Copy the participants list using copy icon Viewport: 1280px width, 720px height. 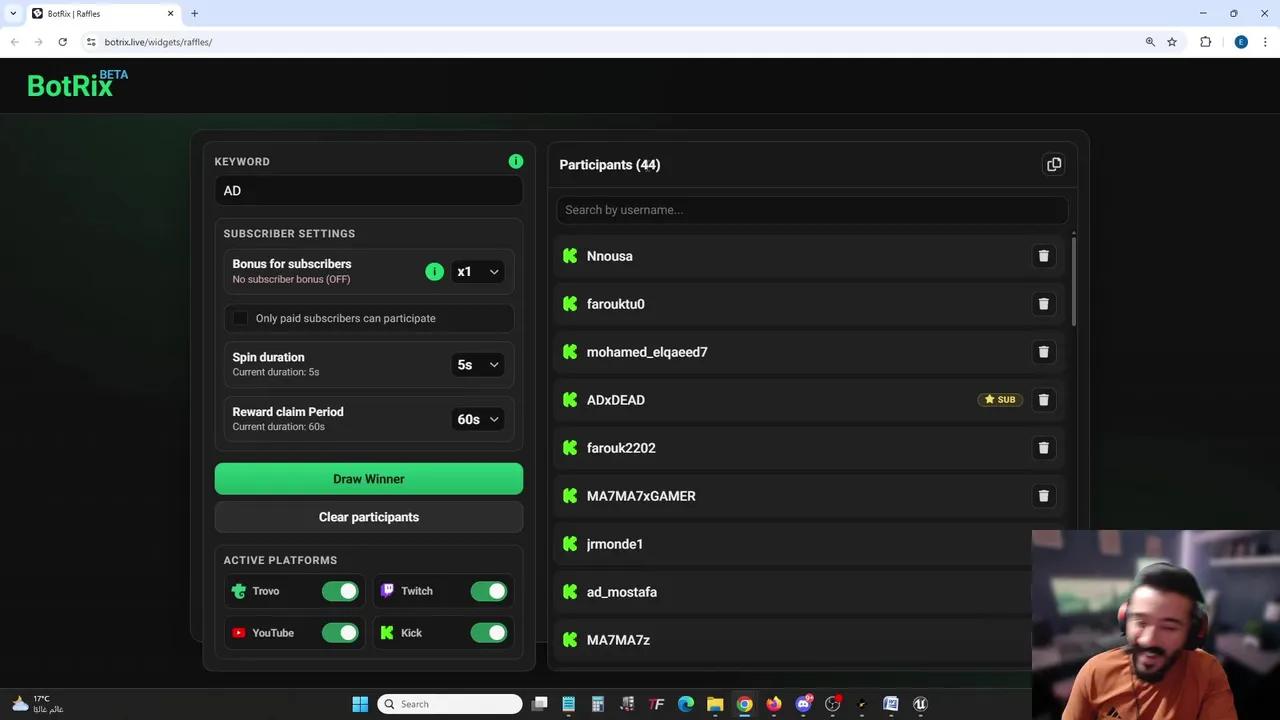click(x=1053, y=165)
